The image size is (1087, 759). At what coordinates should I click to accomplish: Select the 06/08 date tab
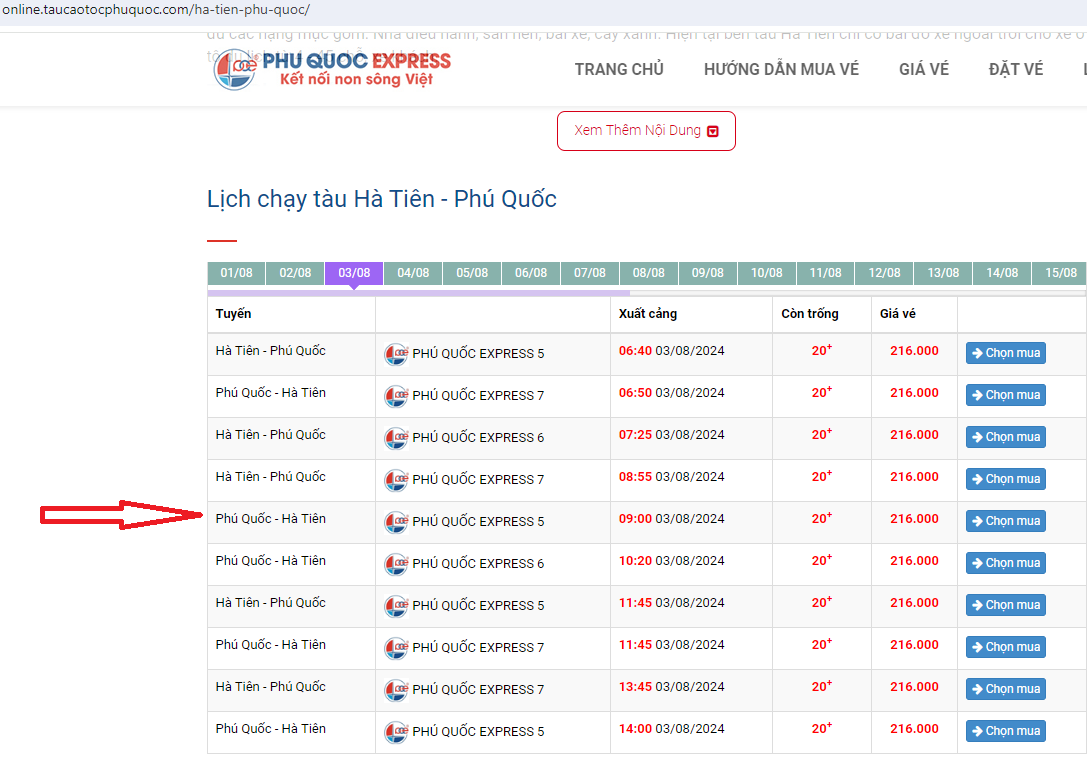point(531,273)
